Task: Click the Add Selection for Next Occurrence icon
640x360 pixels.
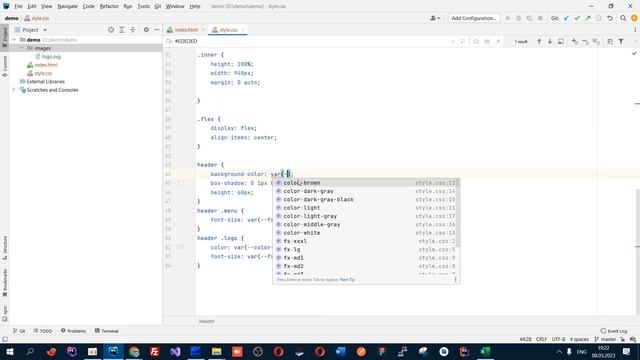Action: click(x=575, y=42)
